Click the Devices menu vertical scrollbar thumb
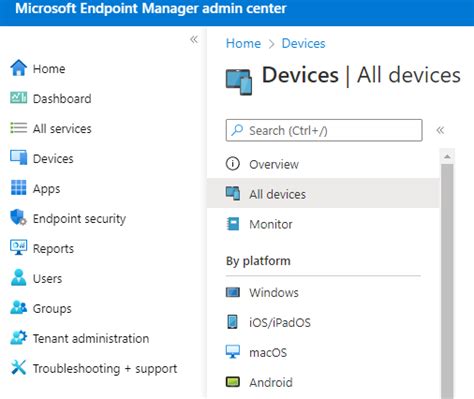474x399 pixels. click(447, 282)
